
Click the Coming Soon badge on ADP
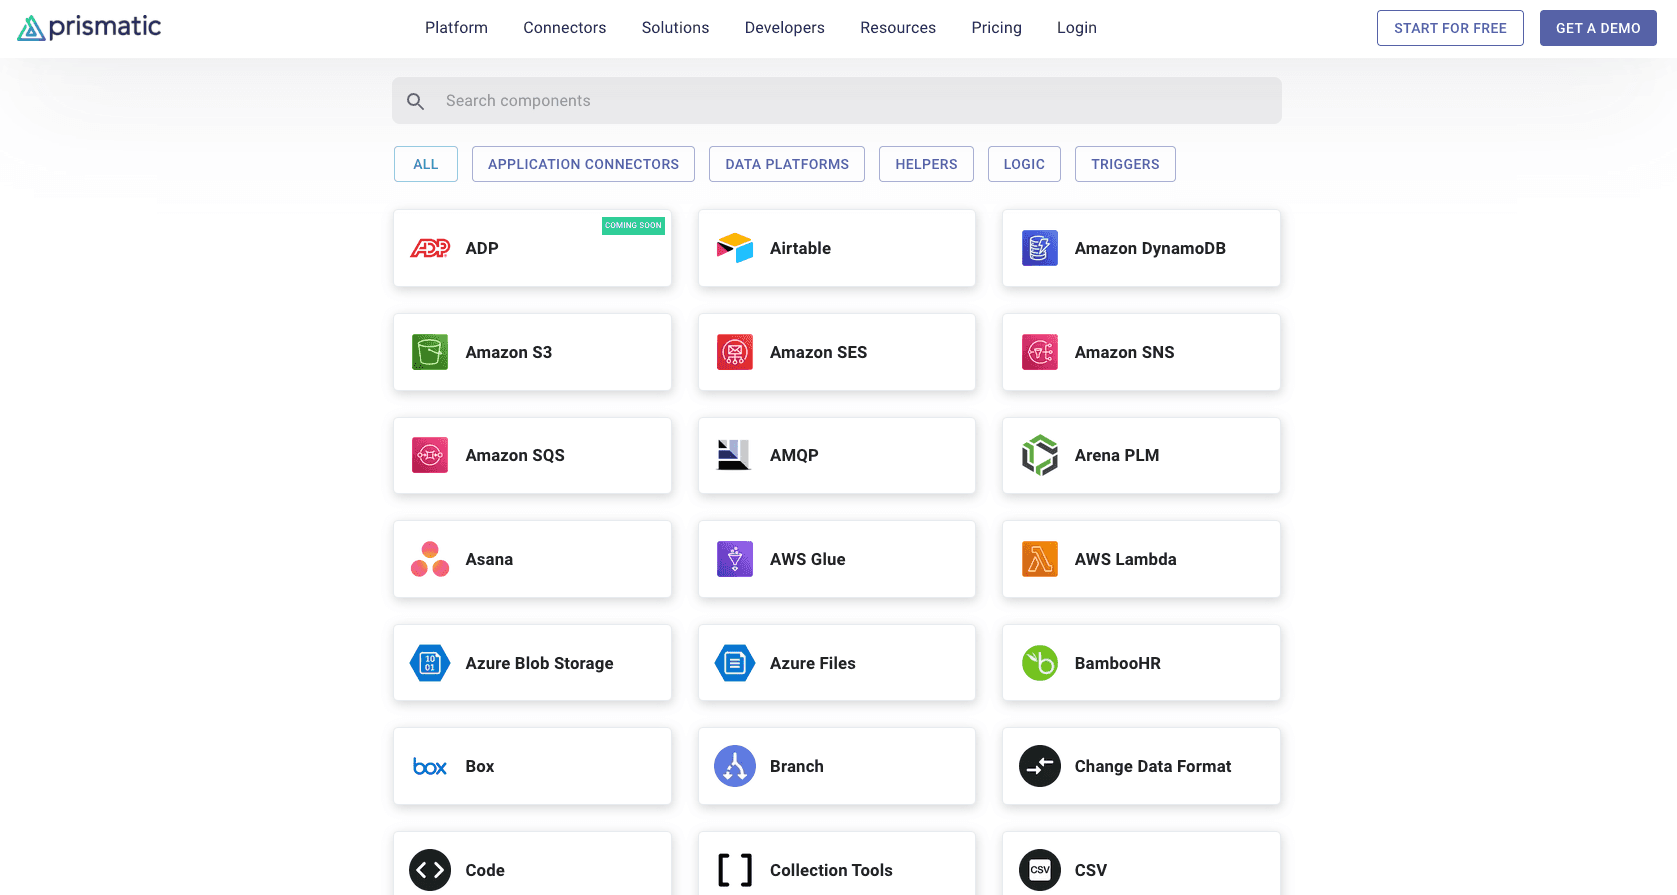633,226
